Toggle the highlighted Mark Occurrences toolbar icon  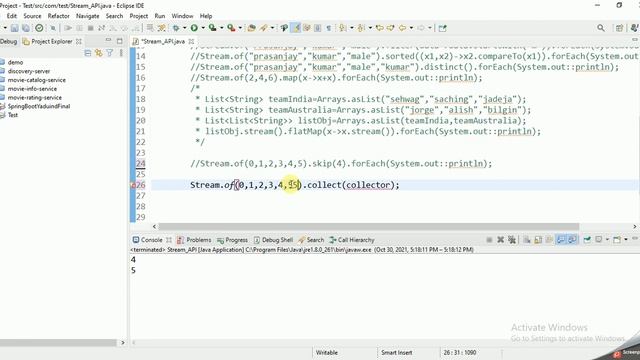pos(296,28)
